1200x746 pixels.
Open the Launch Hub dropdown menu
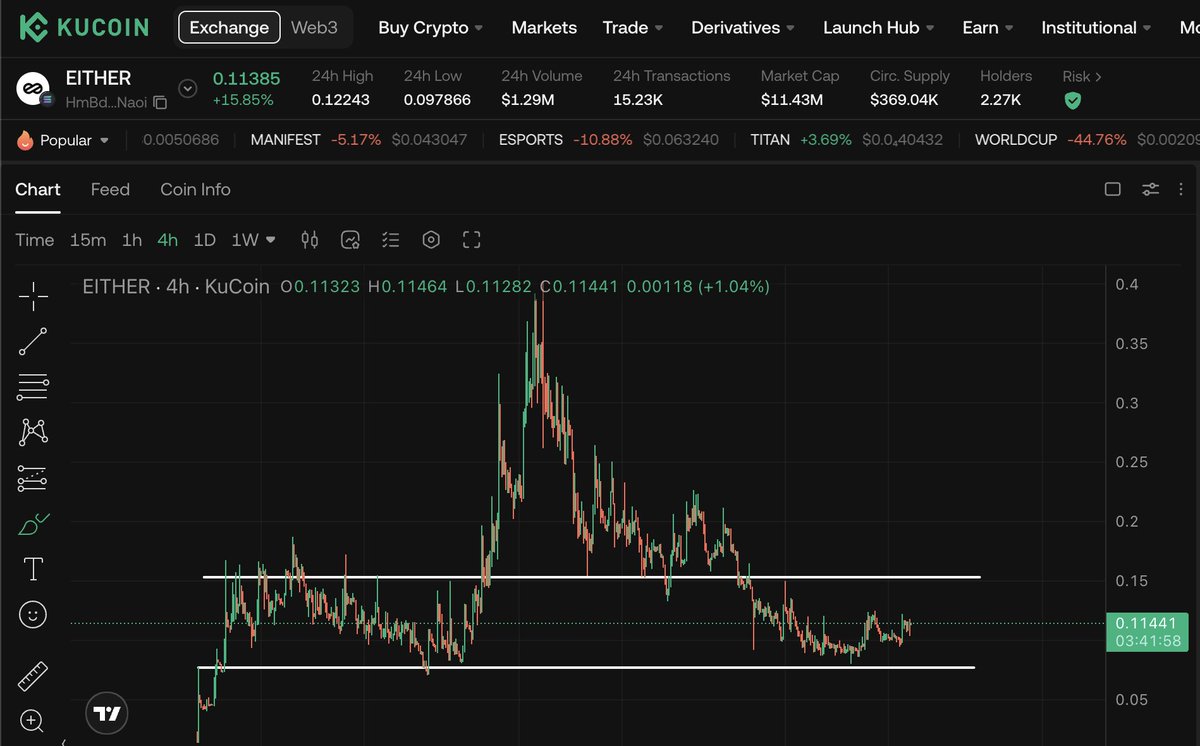[879, 28]
